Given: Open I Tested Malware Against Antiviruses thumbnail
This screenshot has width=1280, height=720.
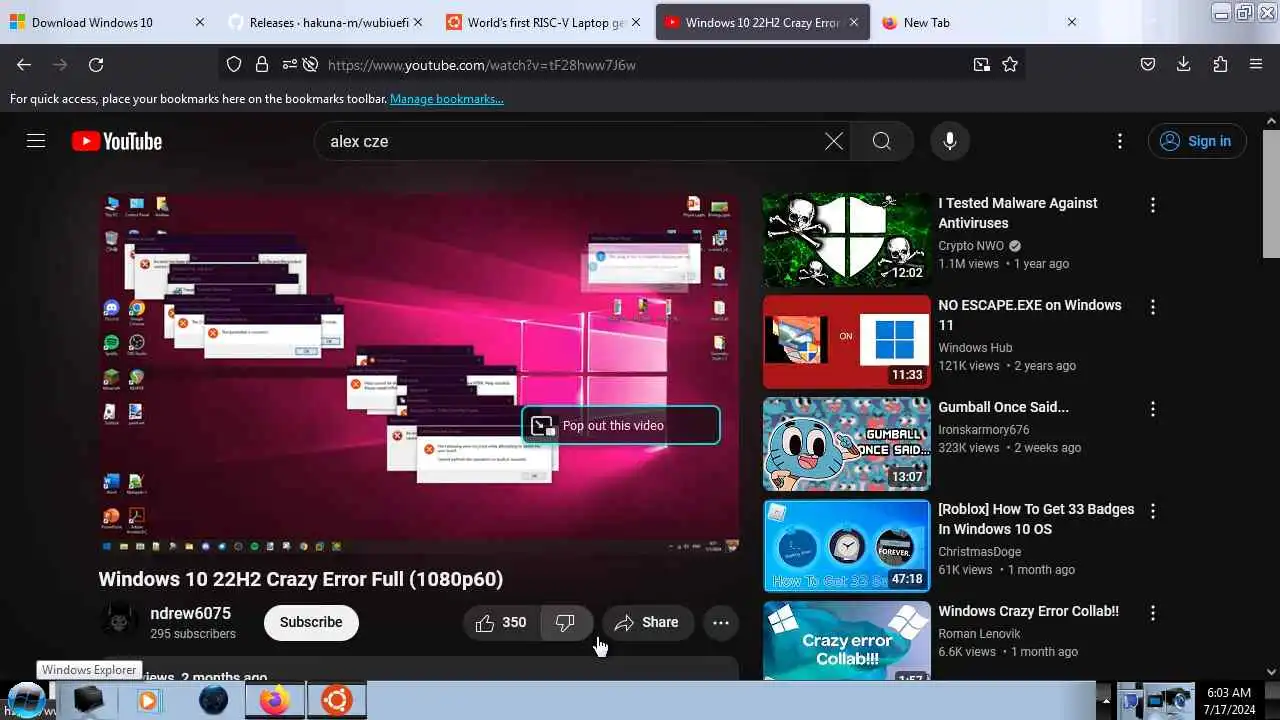Looking at the screenshot, I should tap(846, 240).
